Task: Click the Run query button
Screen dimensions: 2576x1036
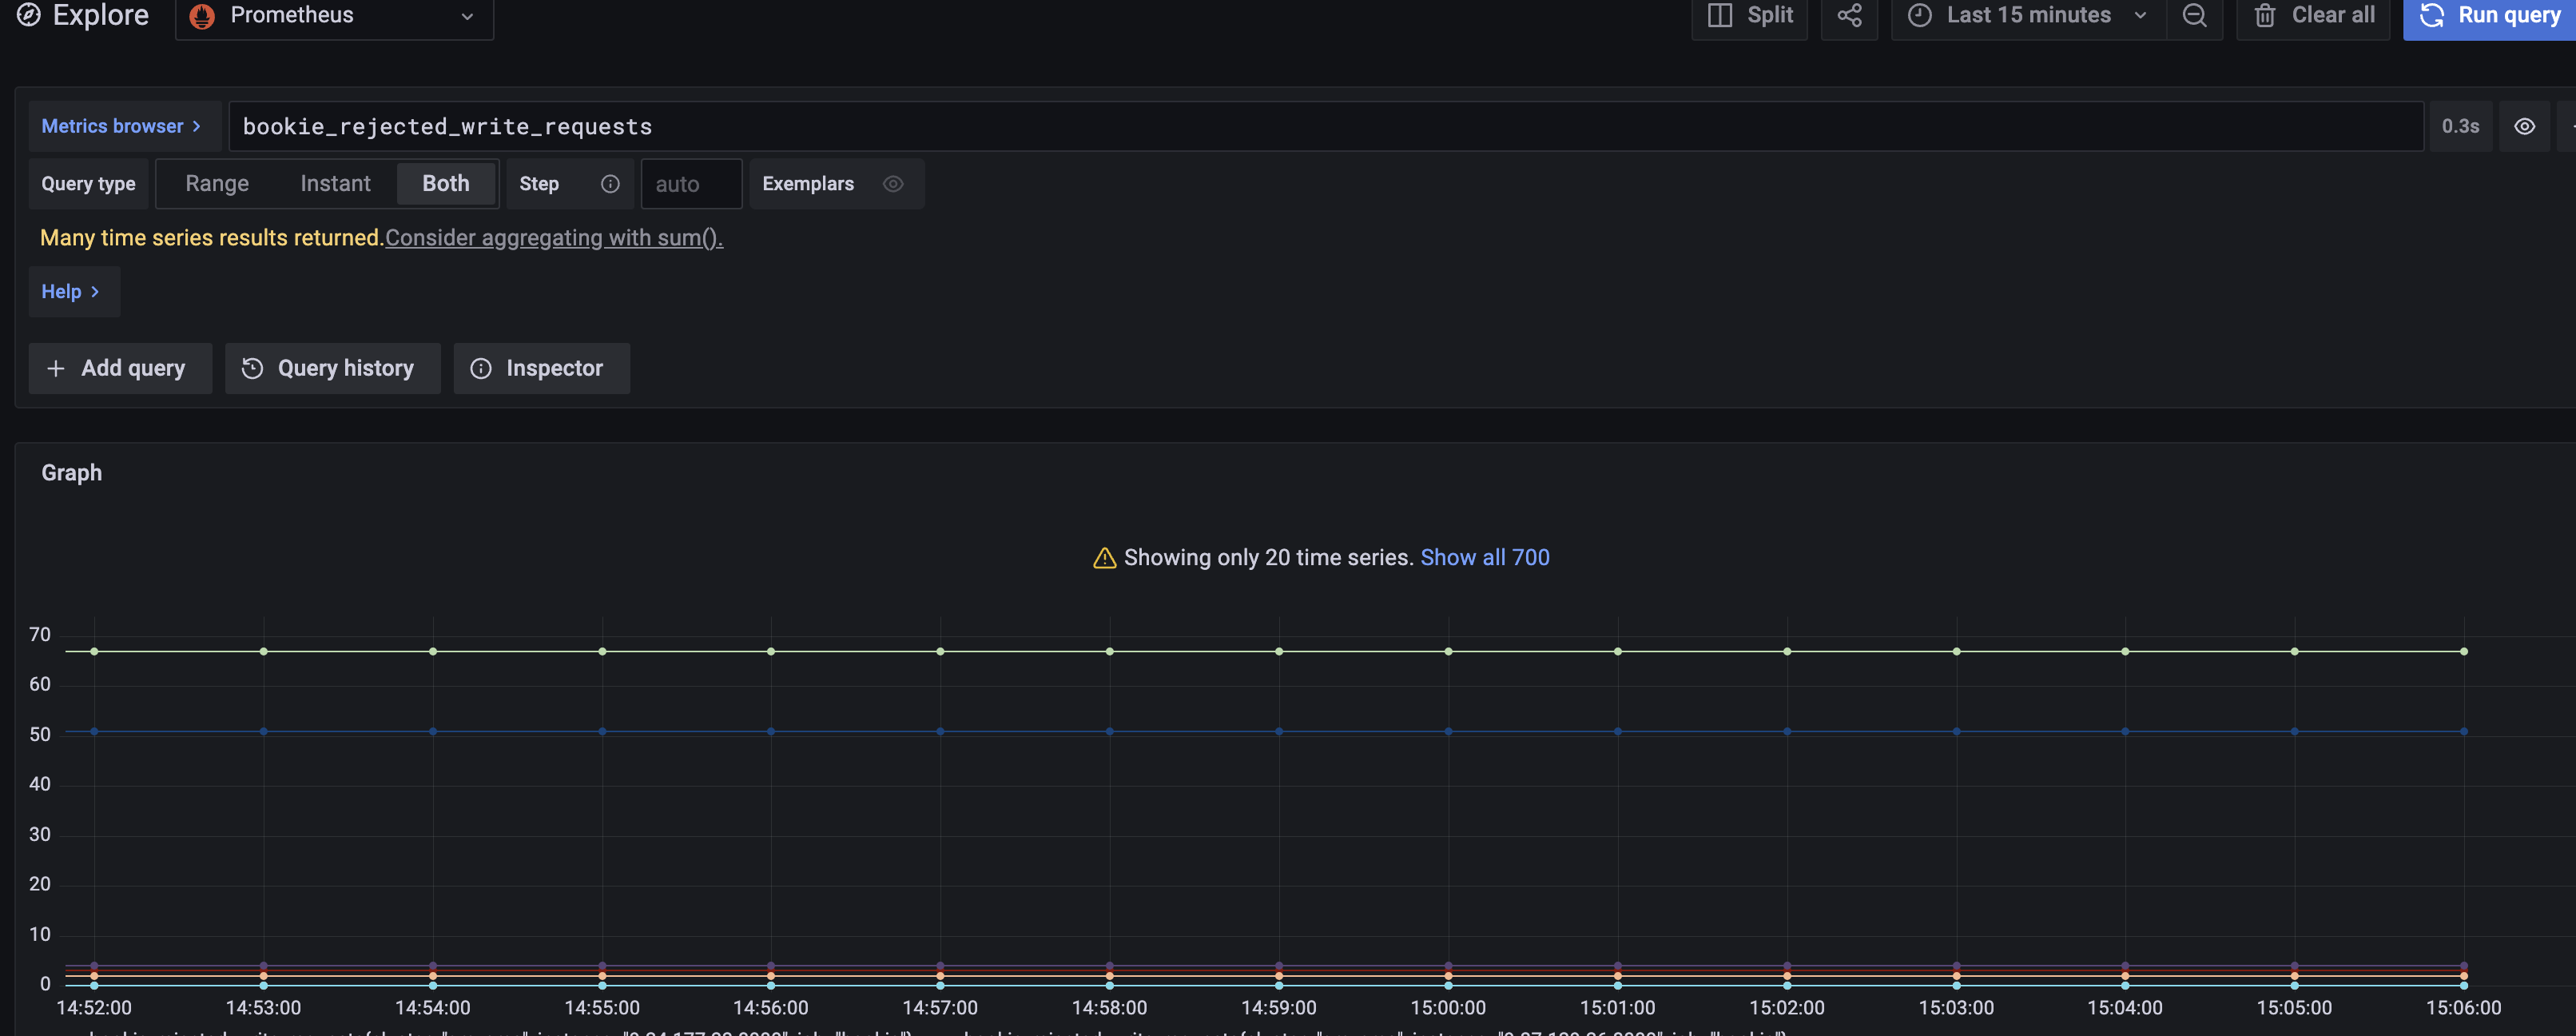Action: point(2489,16)
